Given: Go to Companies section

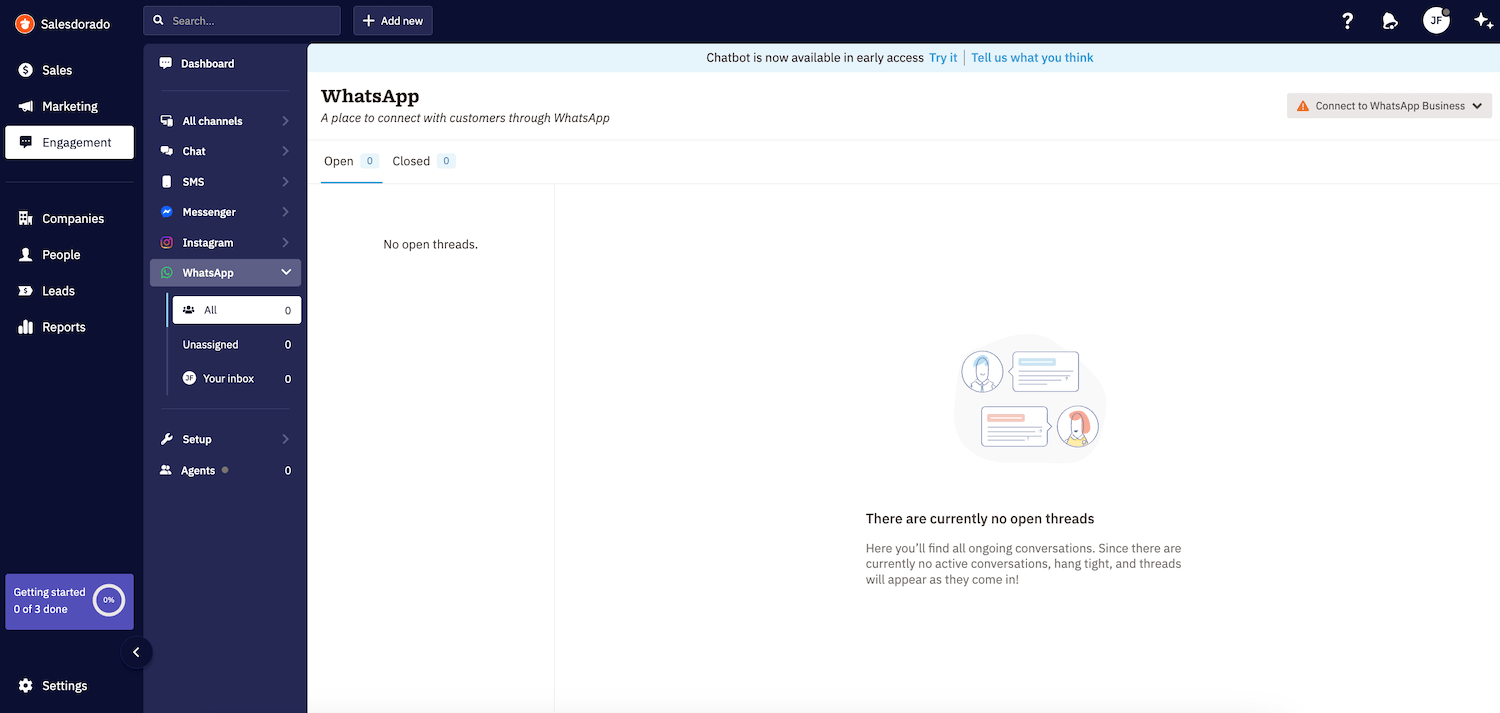Looking at the screenshot, I should pos(72,219).
